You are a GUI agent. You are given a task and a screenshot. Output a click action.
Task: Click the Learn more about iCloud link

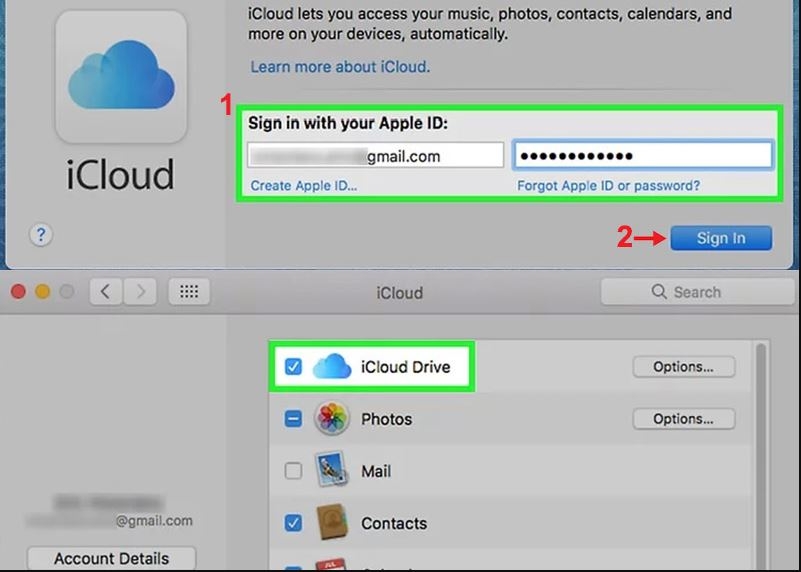(340, 67)
